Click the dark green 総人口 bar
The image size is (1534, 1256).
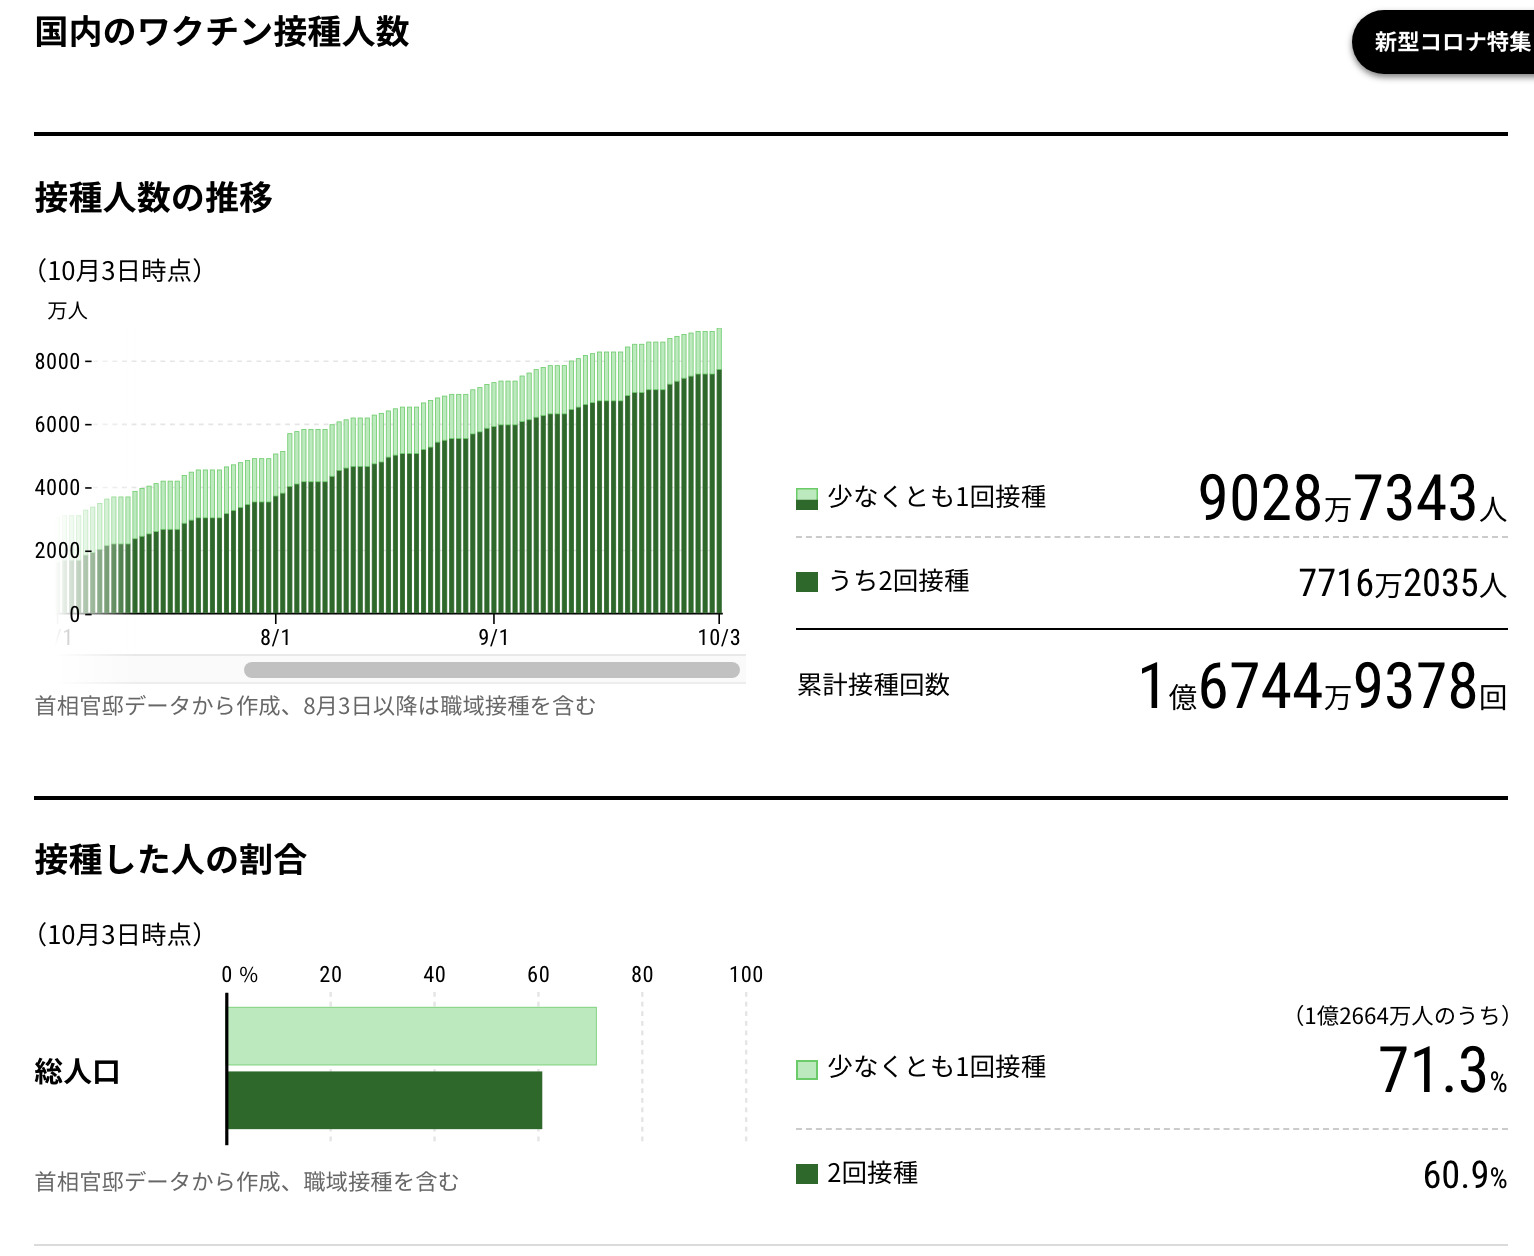pos(384,1100)
